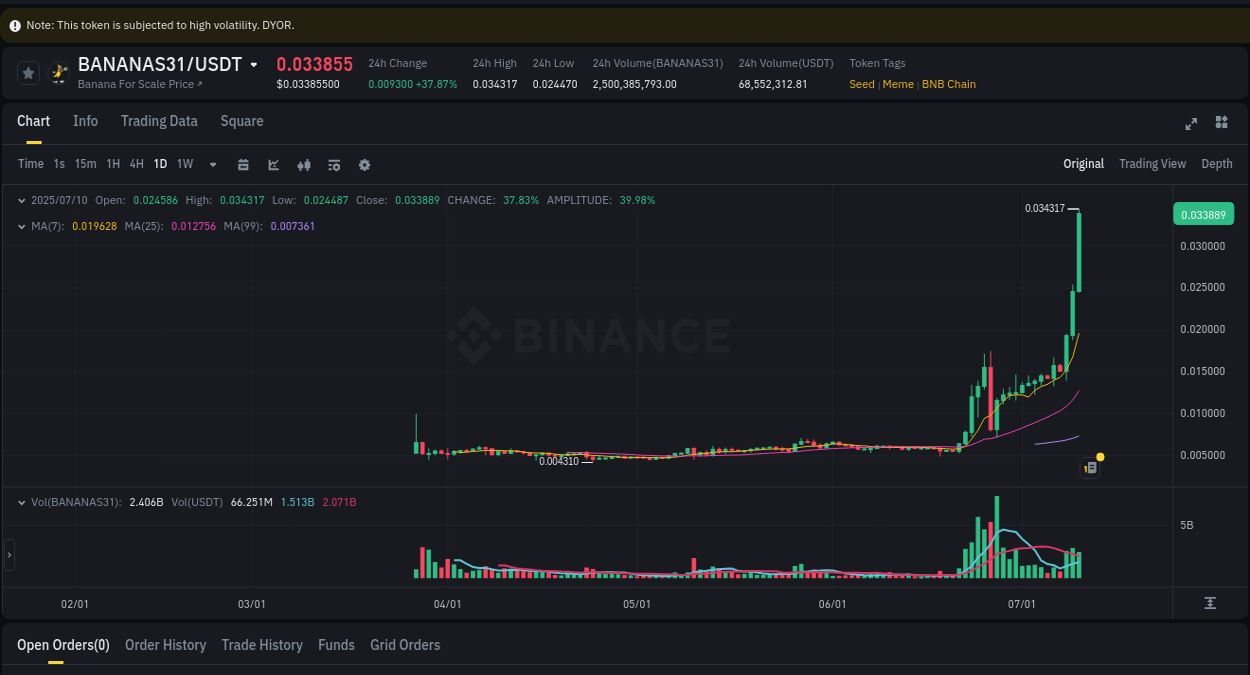1250x675 pixels.
Task: Select the candlestick chart style icon
Action: click(x=304, y=164)
